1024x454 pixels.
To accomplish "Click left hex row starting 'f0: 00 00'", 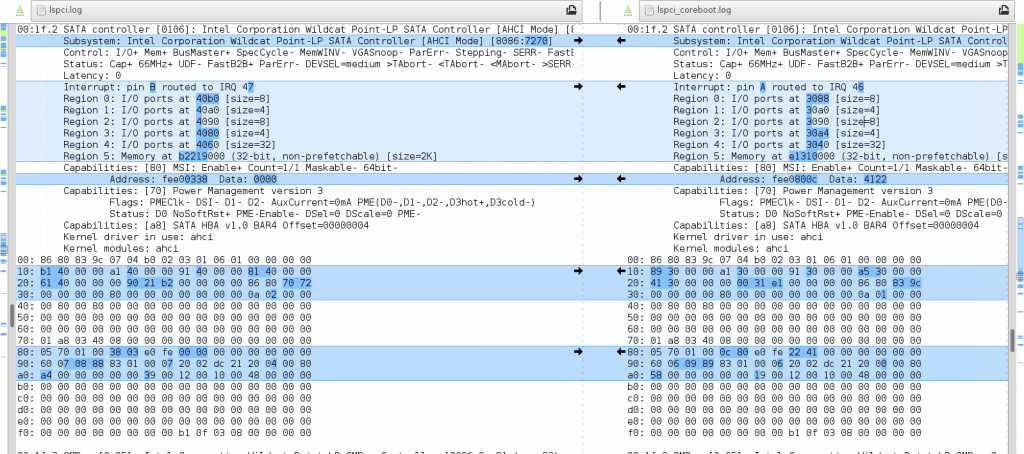I will (x=165, y=432).
